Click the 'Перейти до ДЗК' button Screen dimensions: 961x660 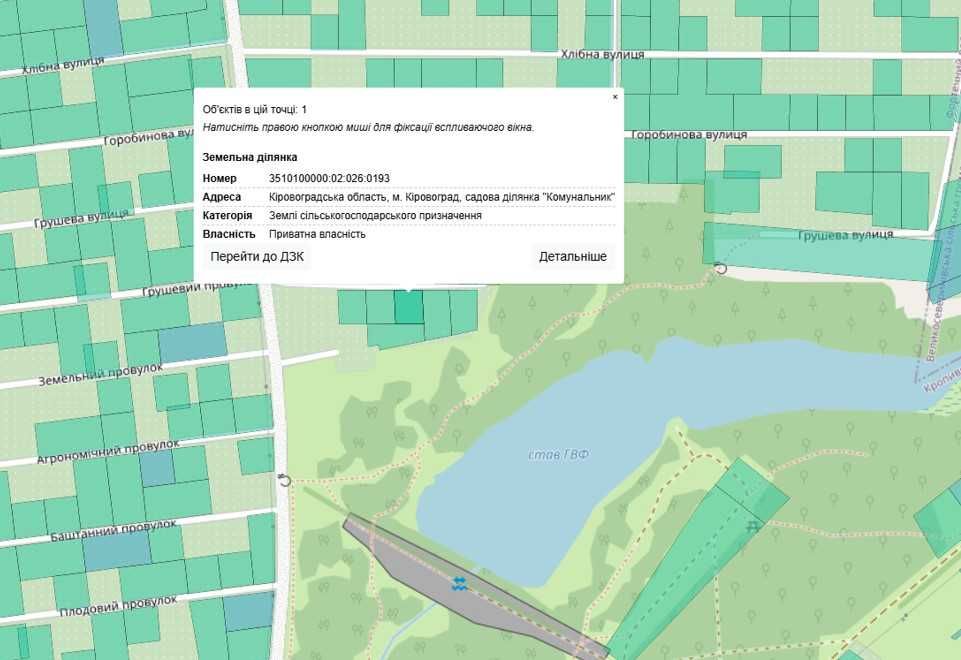pos(257,257)
